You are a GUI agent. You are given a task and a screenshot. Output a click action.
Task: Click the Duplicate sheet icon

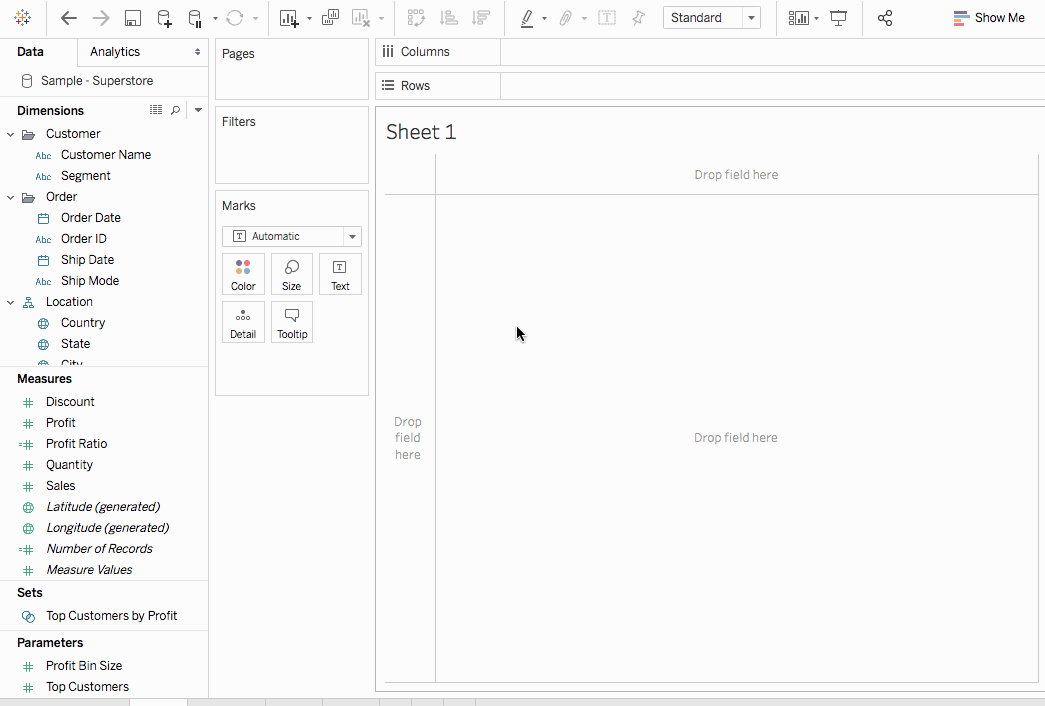coord(330,18)
